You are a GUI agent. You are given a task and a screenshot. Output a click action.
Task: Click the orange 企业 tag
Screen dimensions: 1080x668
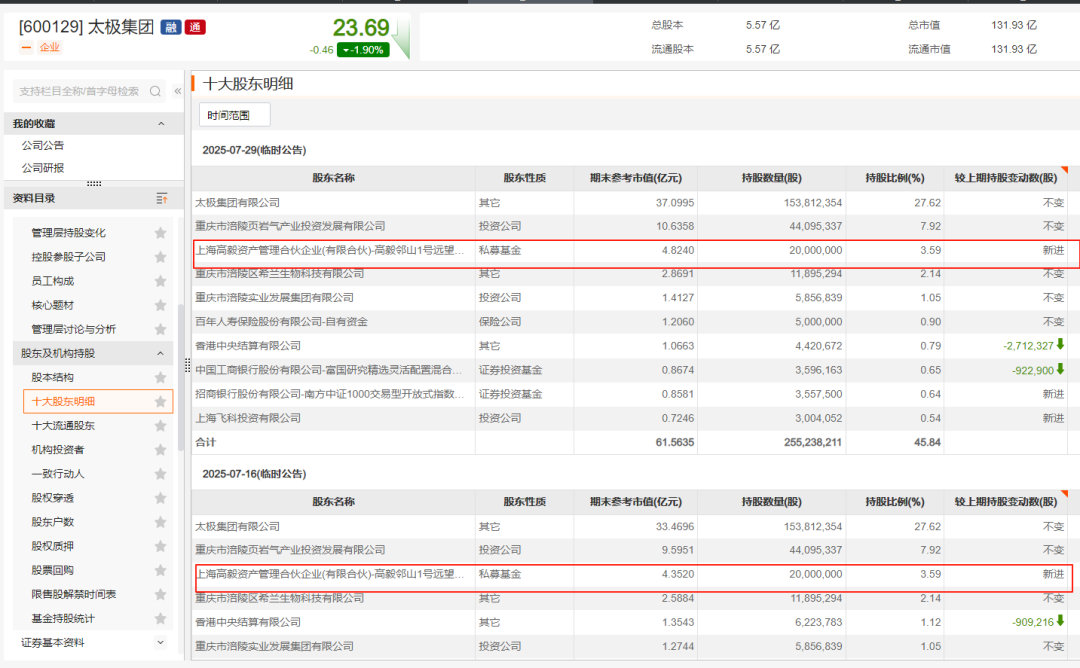tap(50, 47)
